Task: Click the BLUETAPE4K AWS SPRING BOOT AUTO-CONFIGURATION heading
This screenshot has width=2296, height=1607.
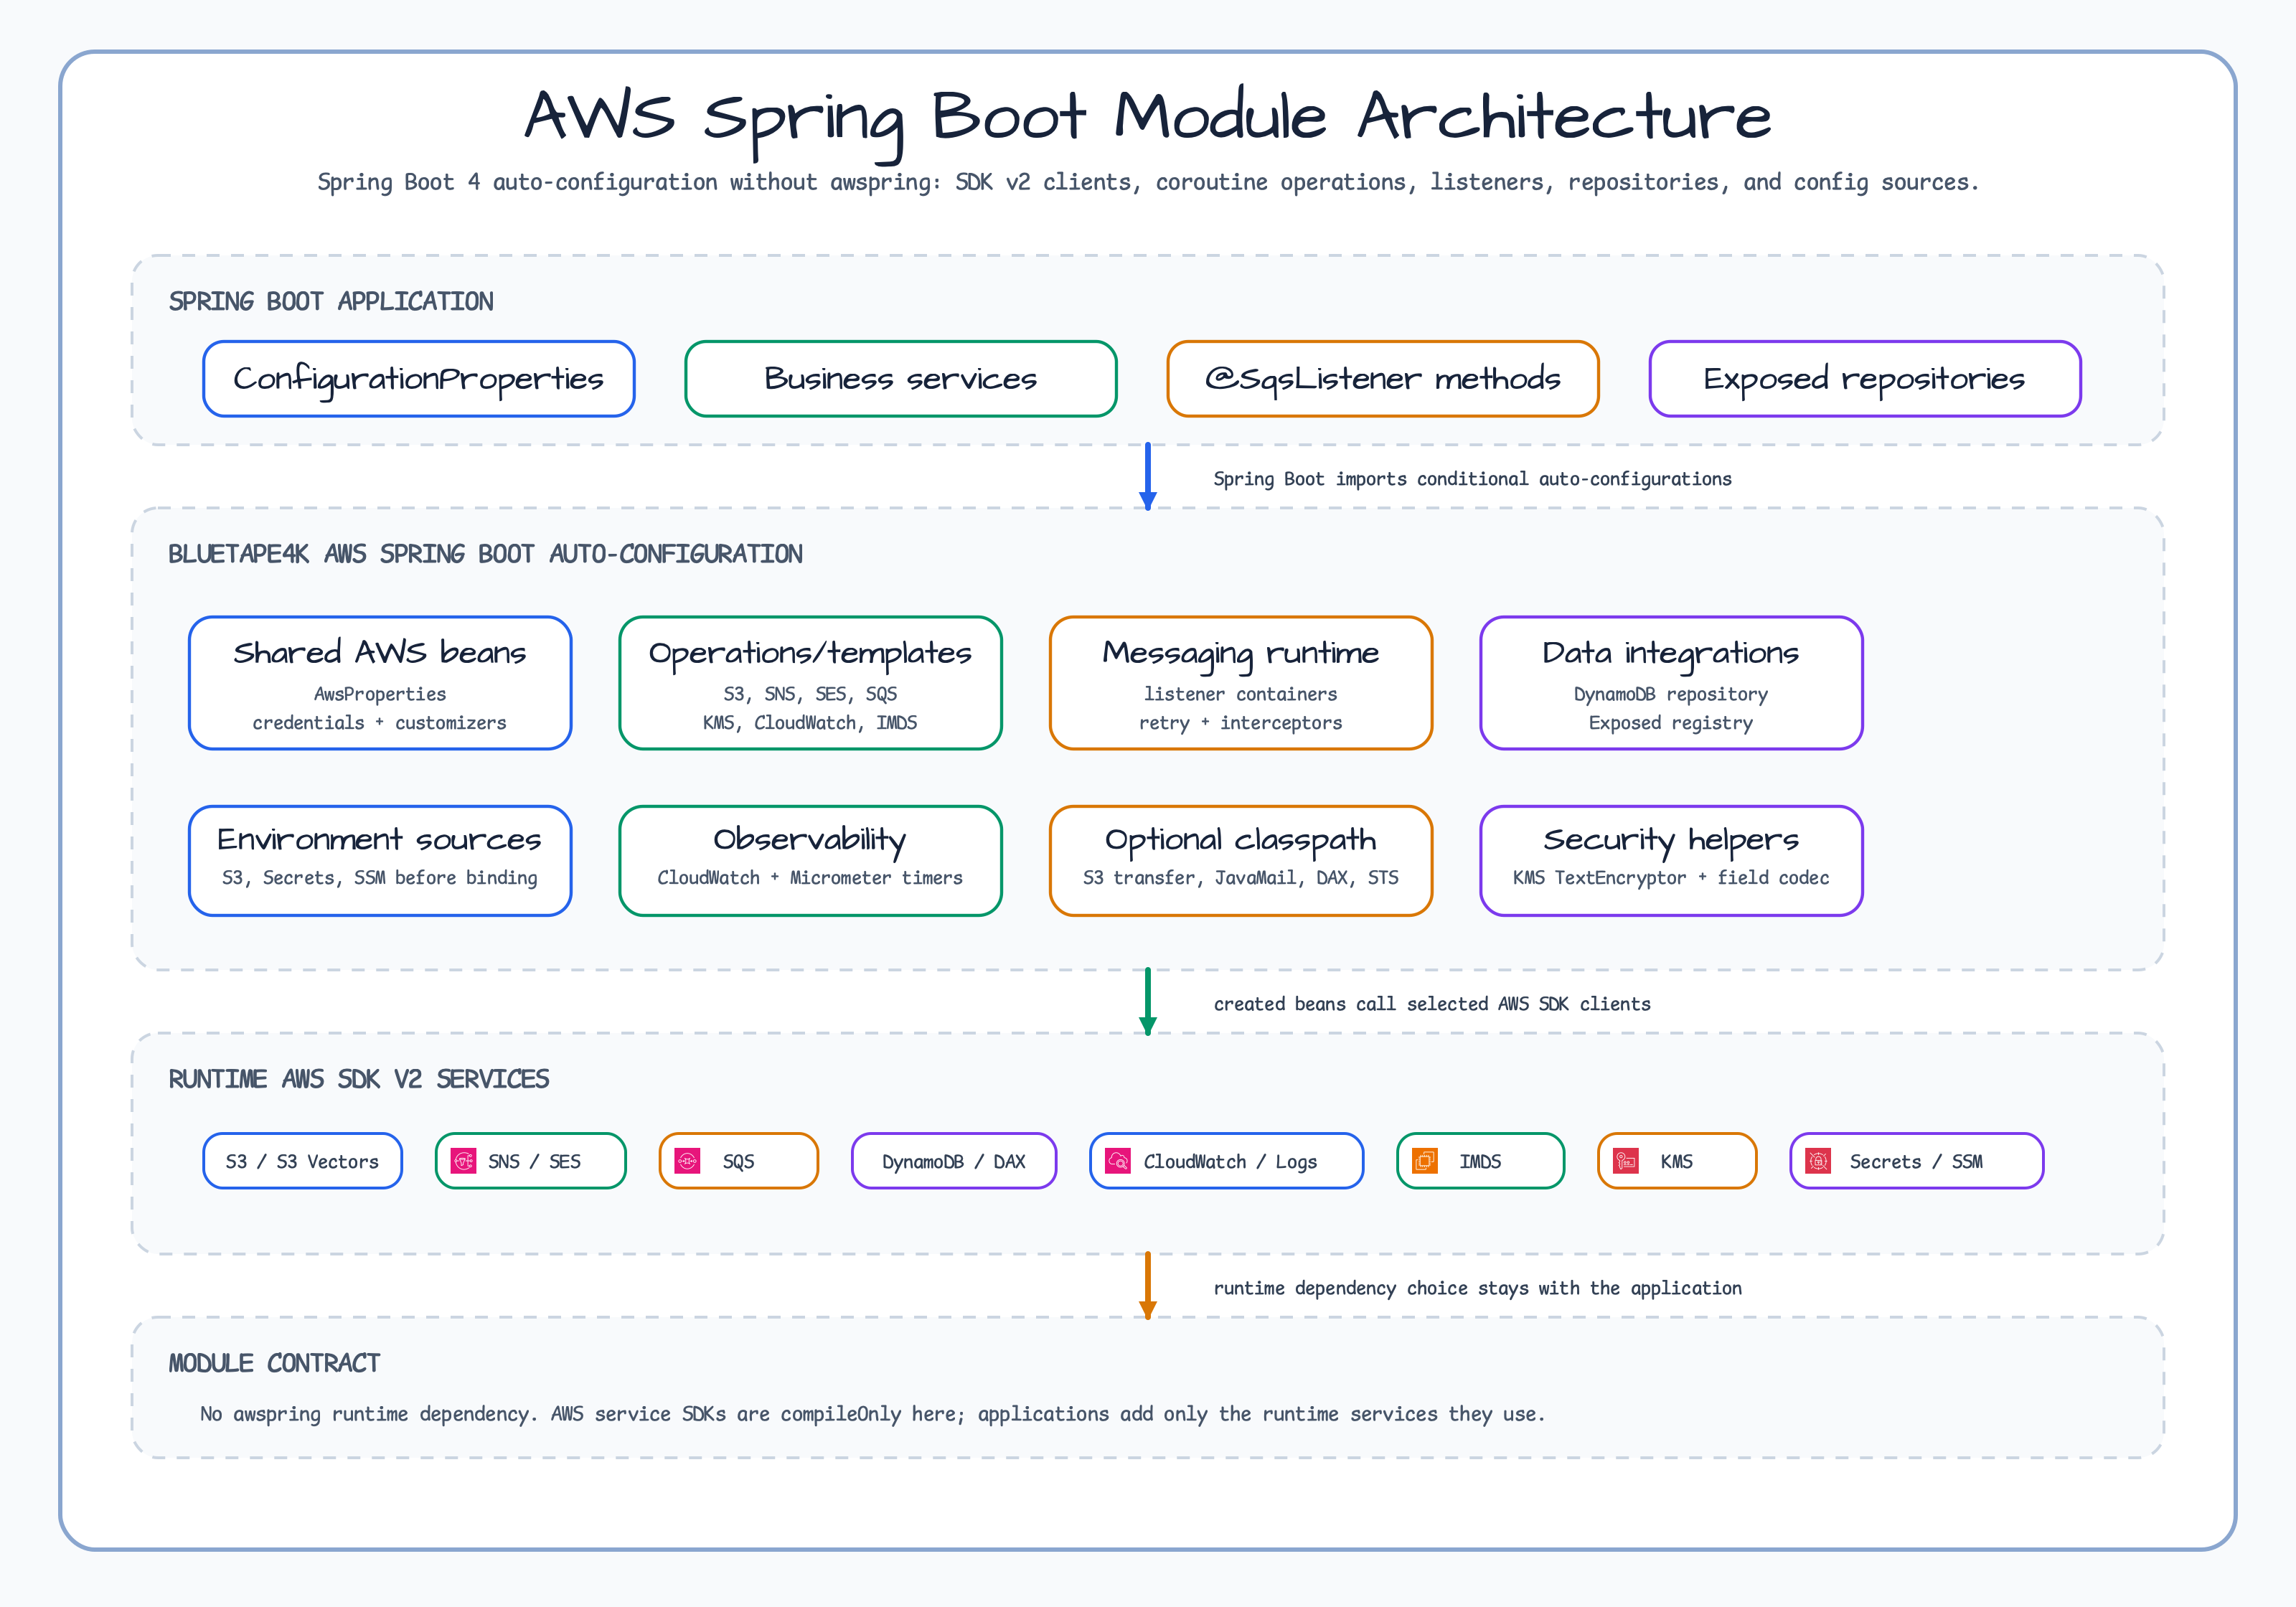Action: pyautogui.click(x=485, y=554)
